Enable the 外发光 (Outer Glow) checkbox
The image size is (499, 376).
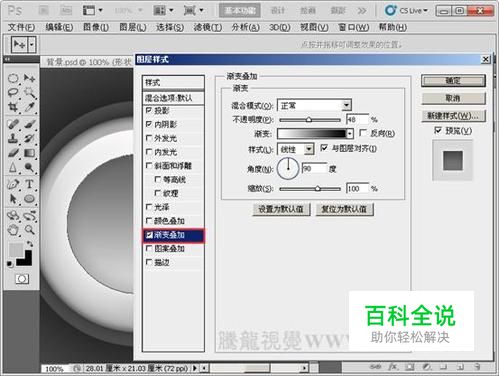pos(149,138)
